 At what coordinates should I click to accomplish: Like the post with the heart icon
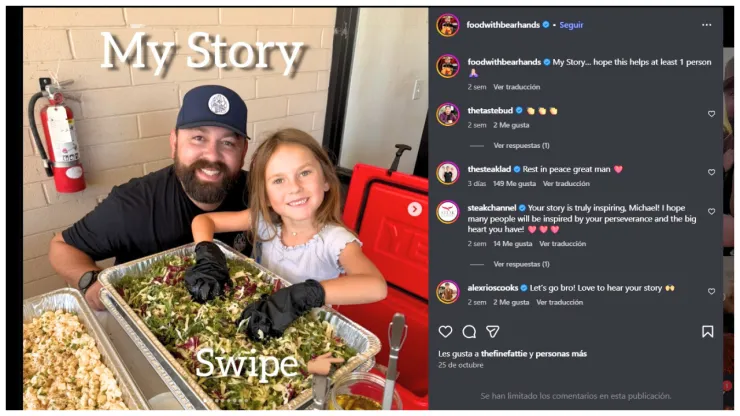[x=445, y=331]
